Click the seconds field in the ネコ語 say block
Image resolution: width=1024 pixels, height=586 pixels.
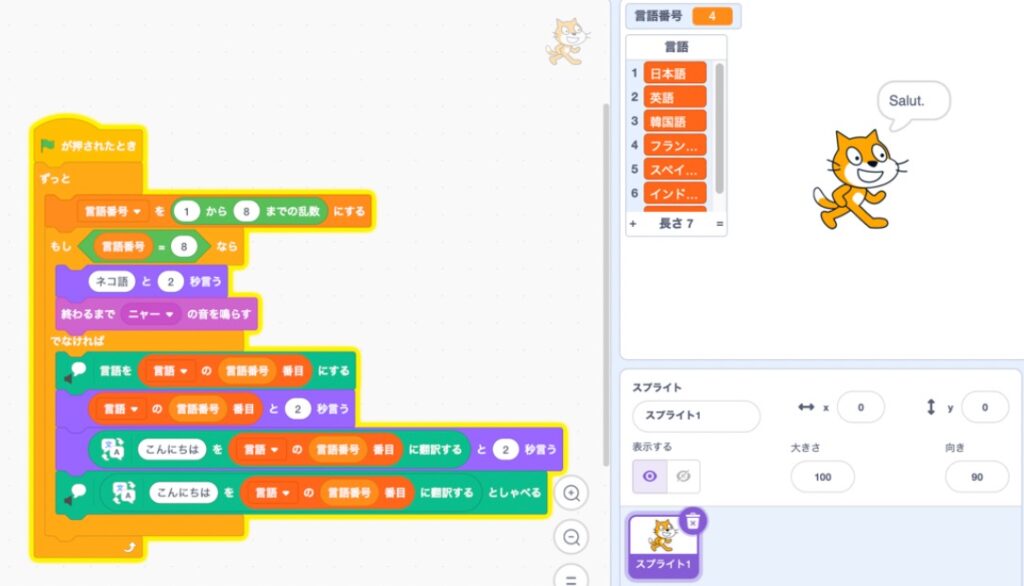tap(170, 282)
